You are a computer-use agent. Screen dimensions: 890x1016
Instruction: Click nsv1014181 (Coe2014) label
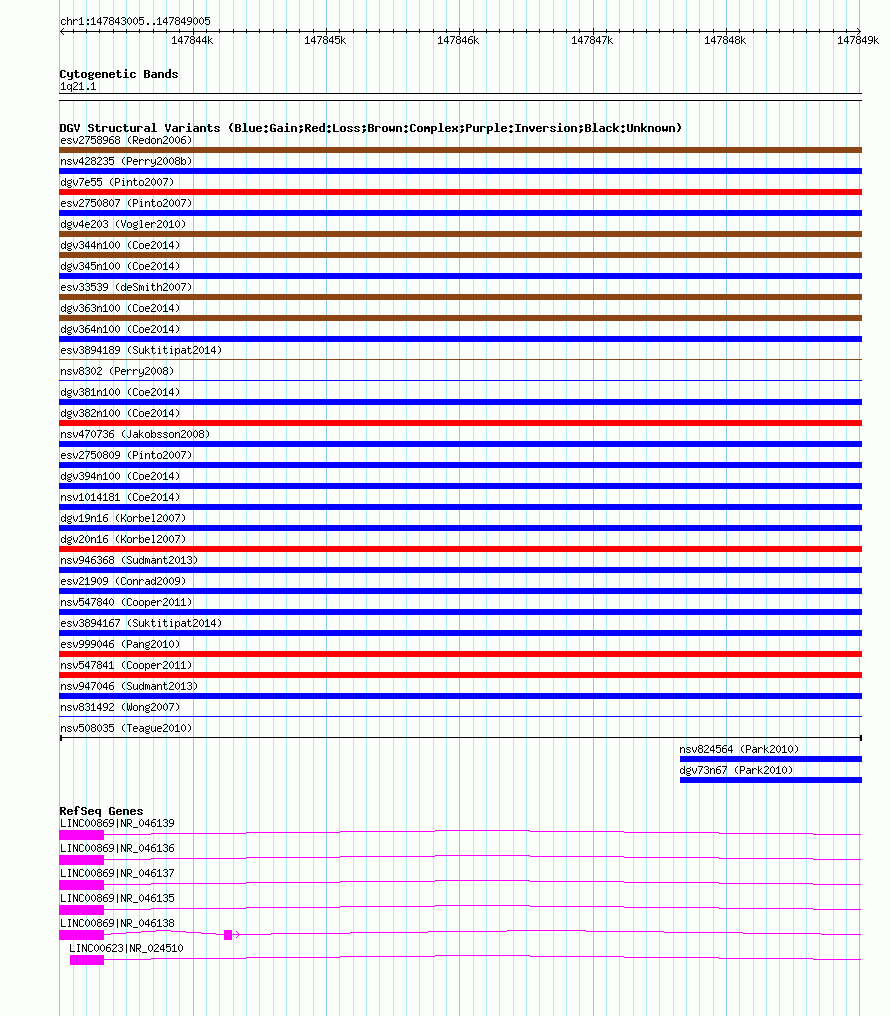click(x=120, y=497)
